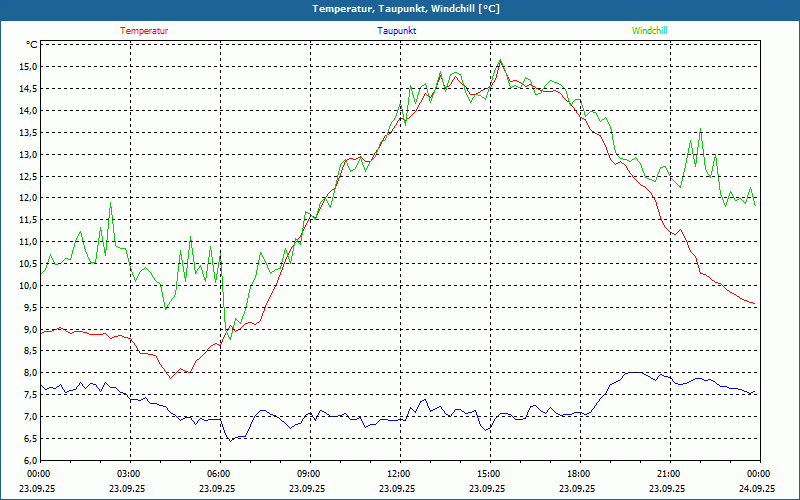This screenshot has width=800, height=500.
Task: Click the red temperature minimum before 06:00
Action: point(171,378)
